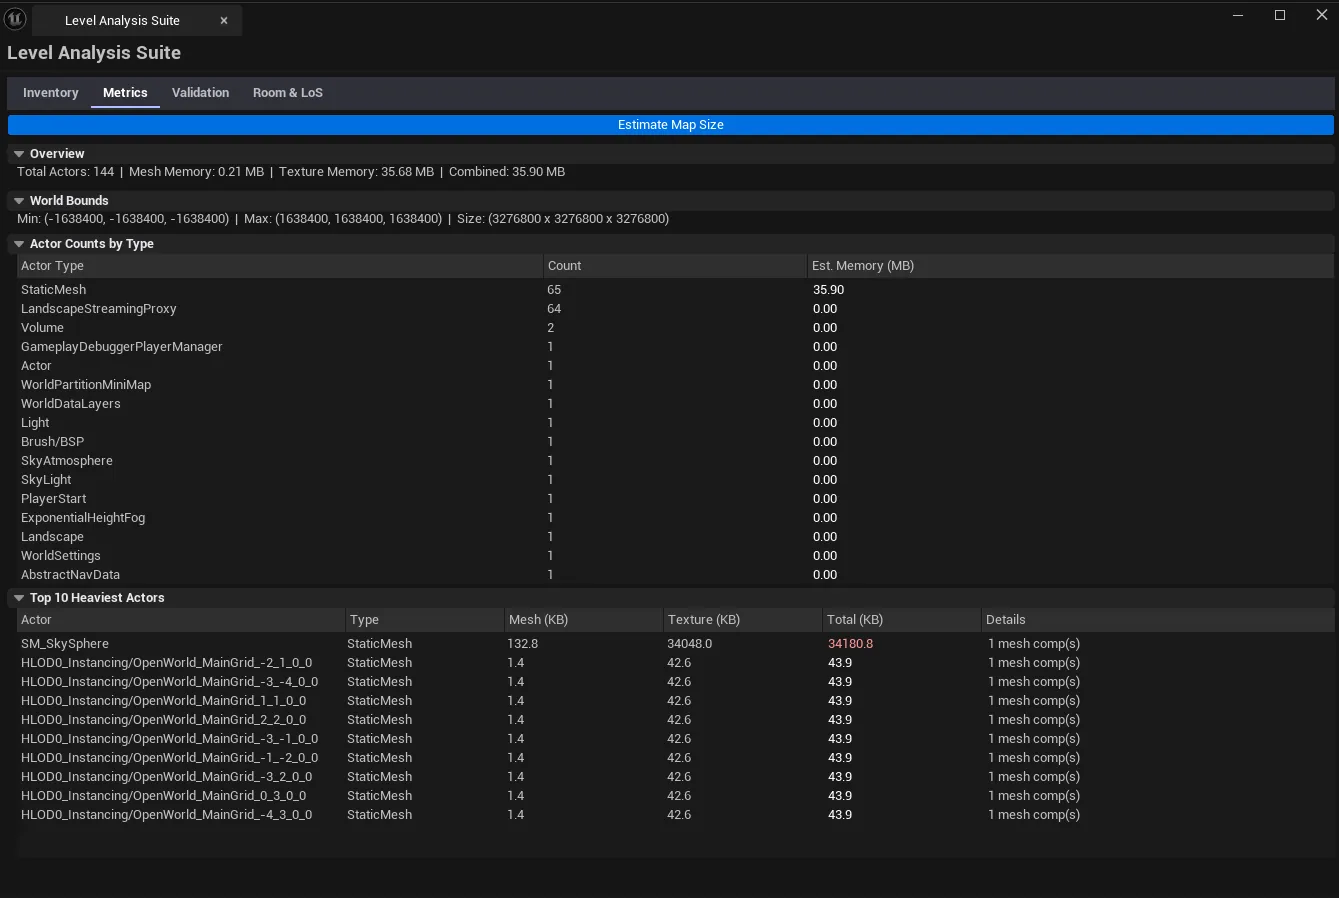Sort by the Count column header
The width and height of the screenshot is (1339, 898).
[675, 266]
